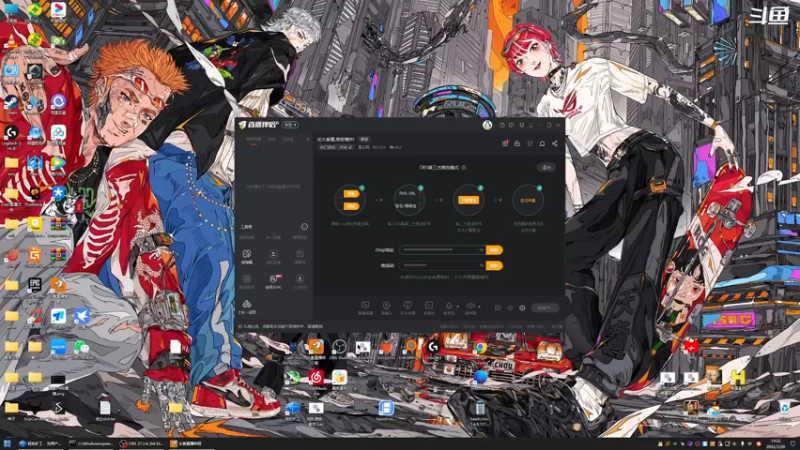Click the gift icon with red dot
The width and height of the screenshot is (800, 450).
click(x=505, y=143)
